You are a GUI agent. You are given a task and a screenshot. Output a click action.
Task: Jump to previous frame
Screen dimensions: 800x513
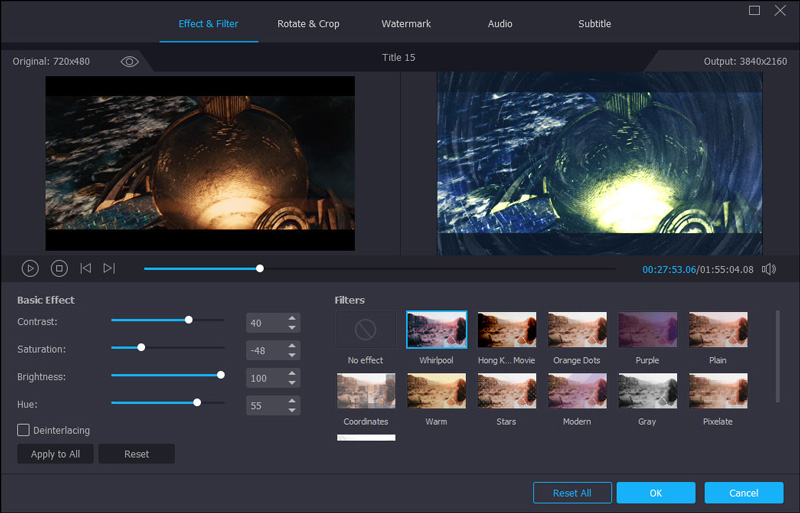pos(86,268)
